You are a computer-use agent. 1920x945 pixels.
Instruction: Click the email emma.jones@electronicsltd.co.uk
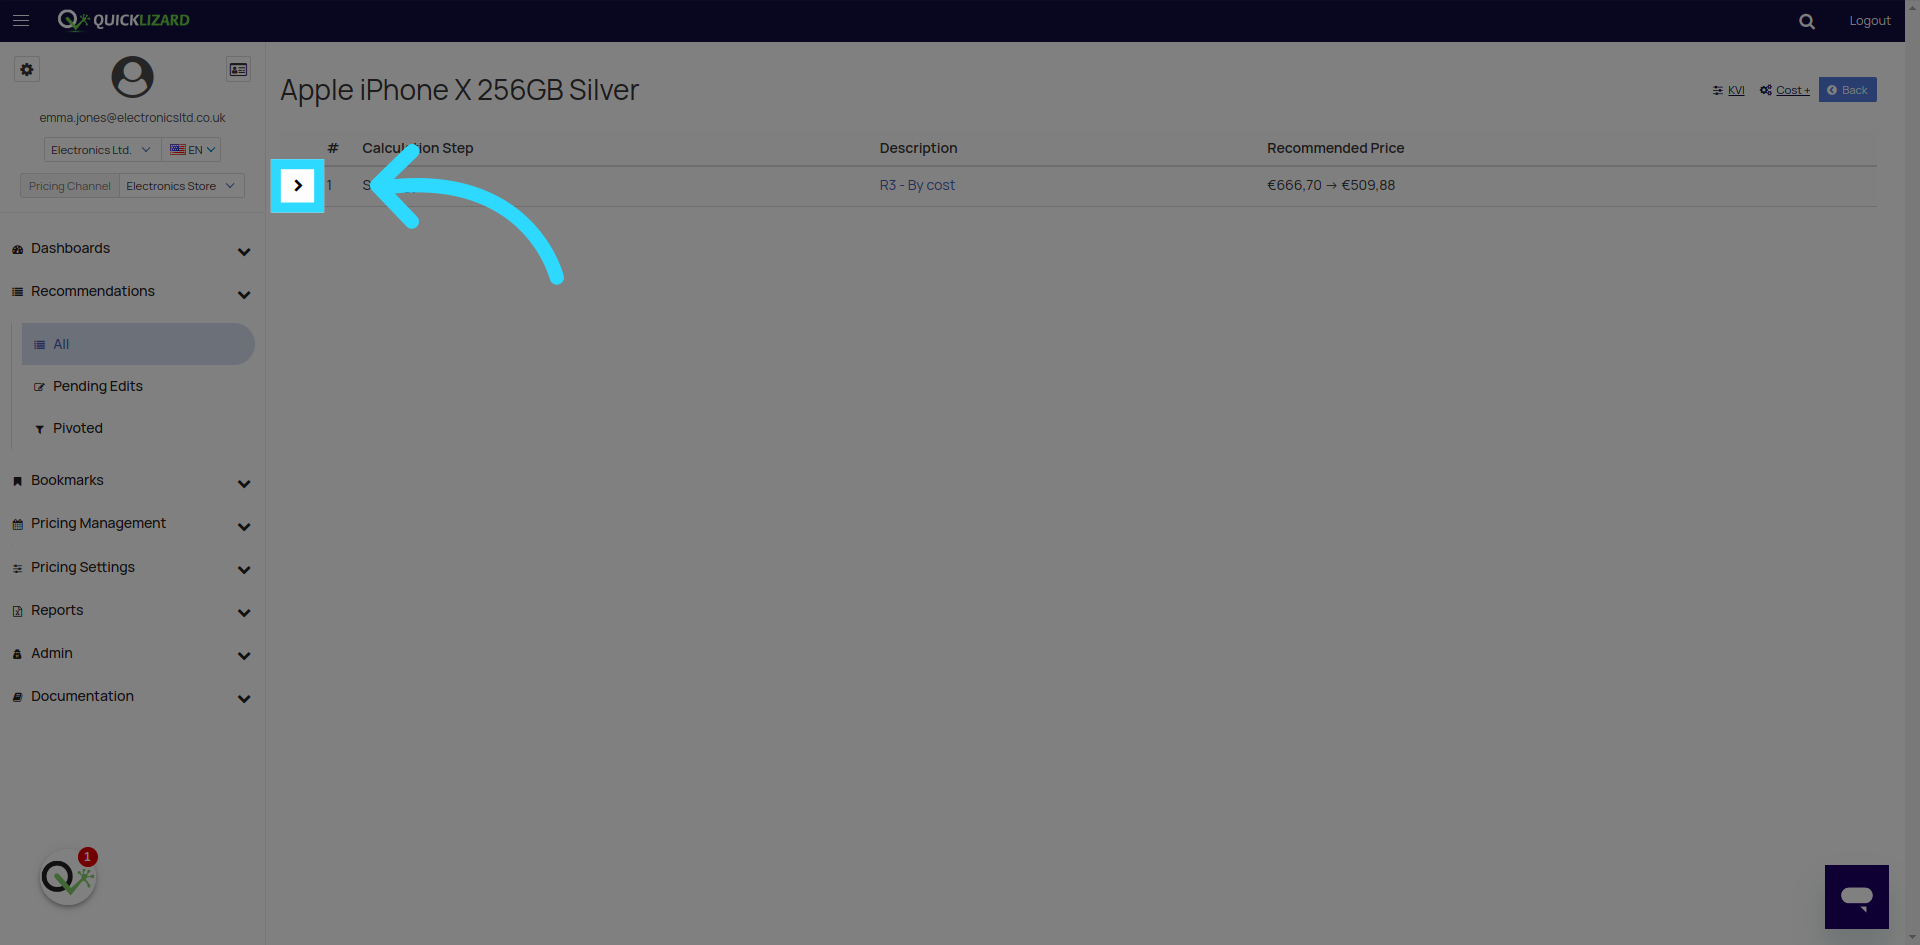pyautogui.click(x=132, y=118)
